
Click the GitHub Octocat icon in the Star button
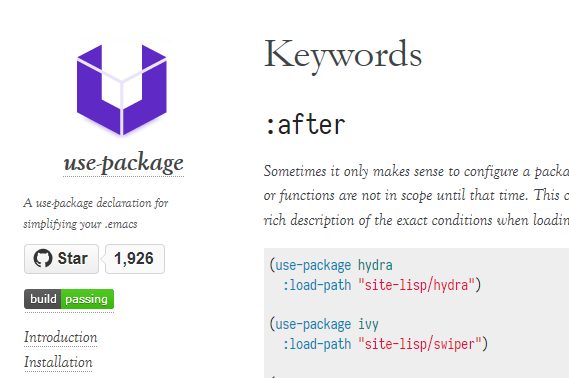tap(43, 259)
